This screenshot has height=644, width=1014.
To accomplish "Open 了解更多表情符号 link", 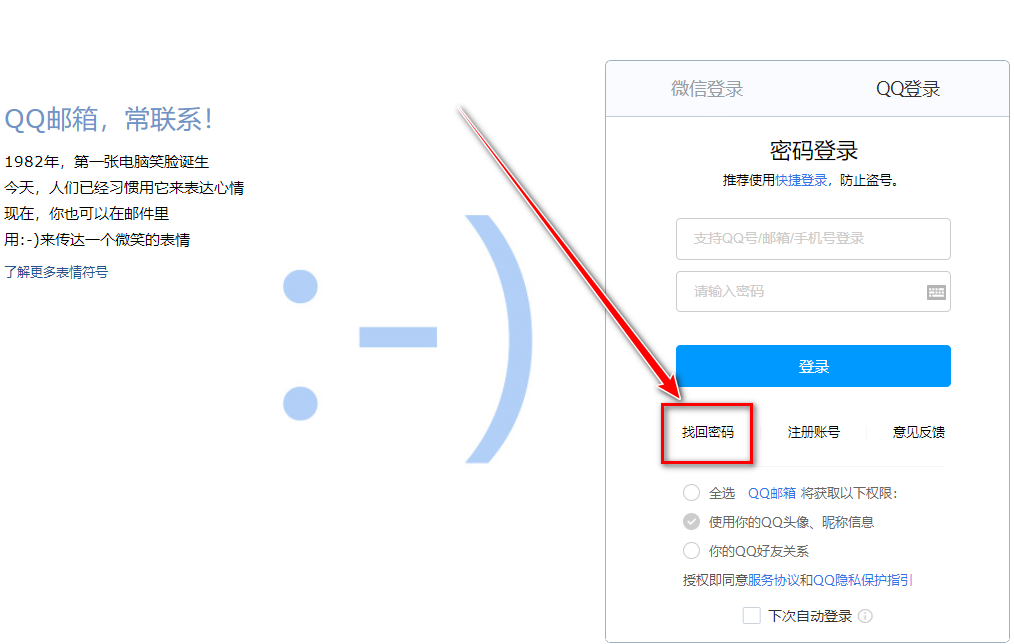I will [56, 272].
